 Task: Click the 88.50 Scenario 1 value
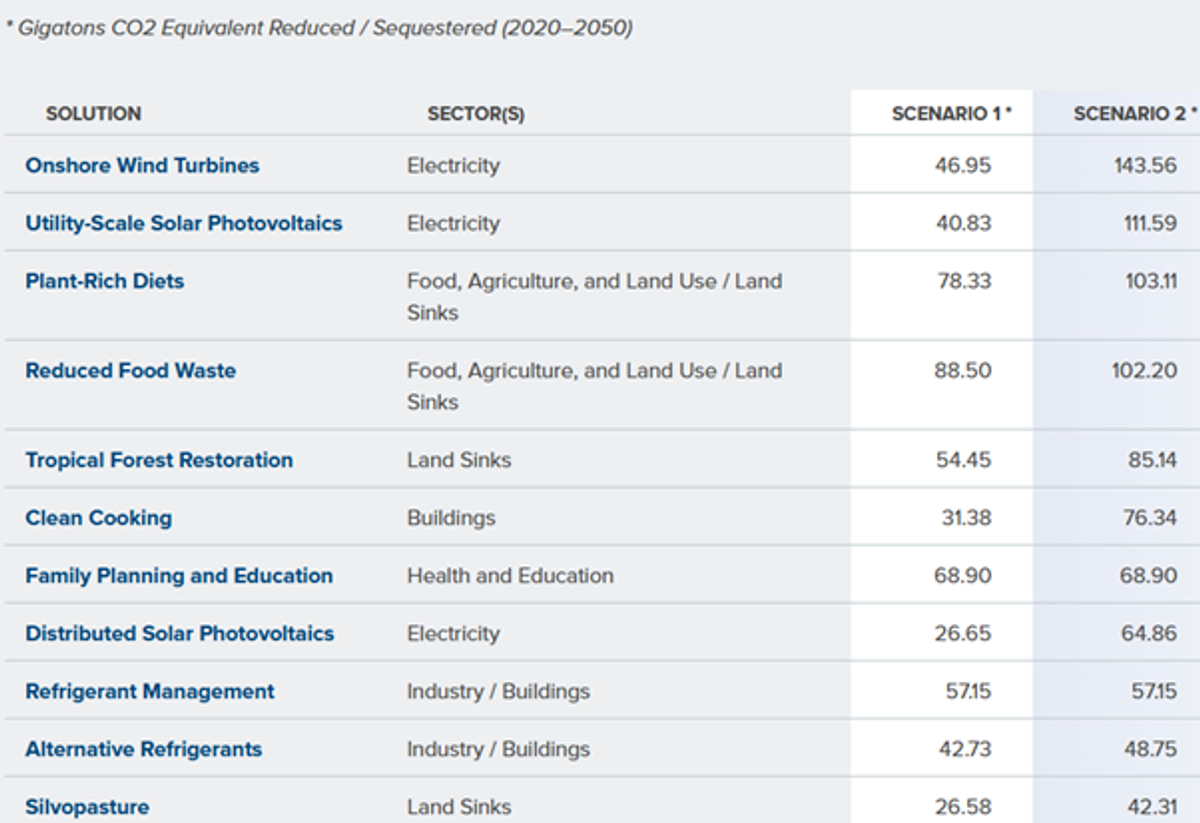pos(964,371)
